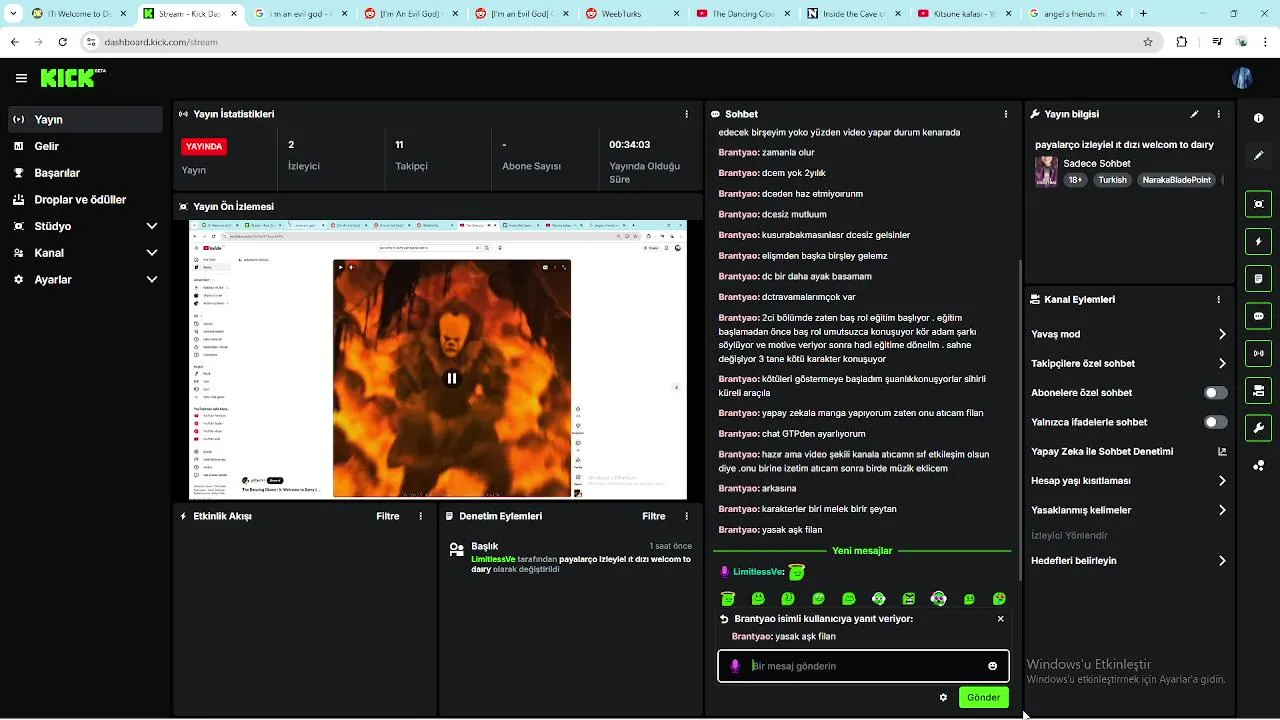
Task: Open the hamburger menu beside Kick logo
Action: 21,78
